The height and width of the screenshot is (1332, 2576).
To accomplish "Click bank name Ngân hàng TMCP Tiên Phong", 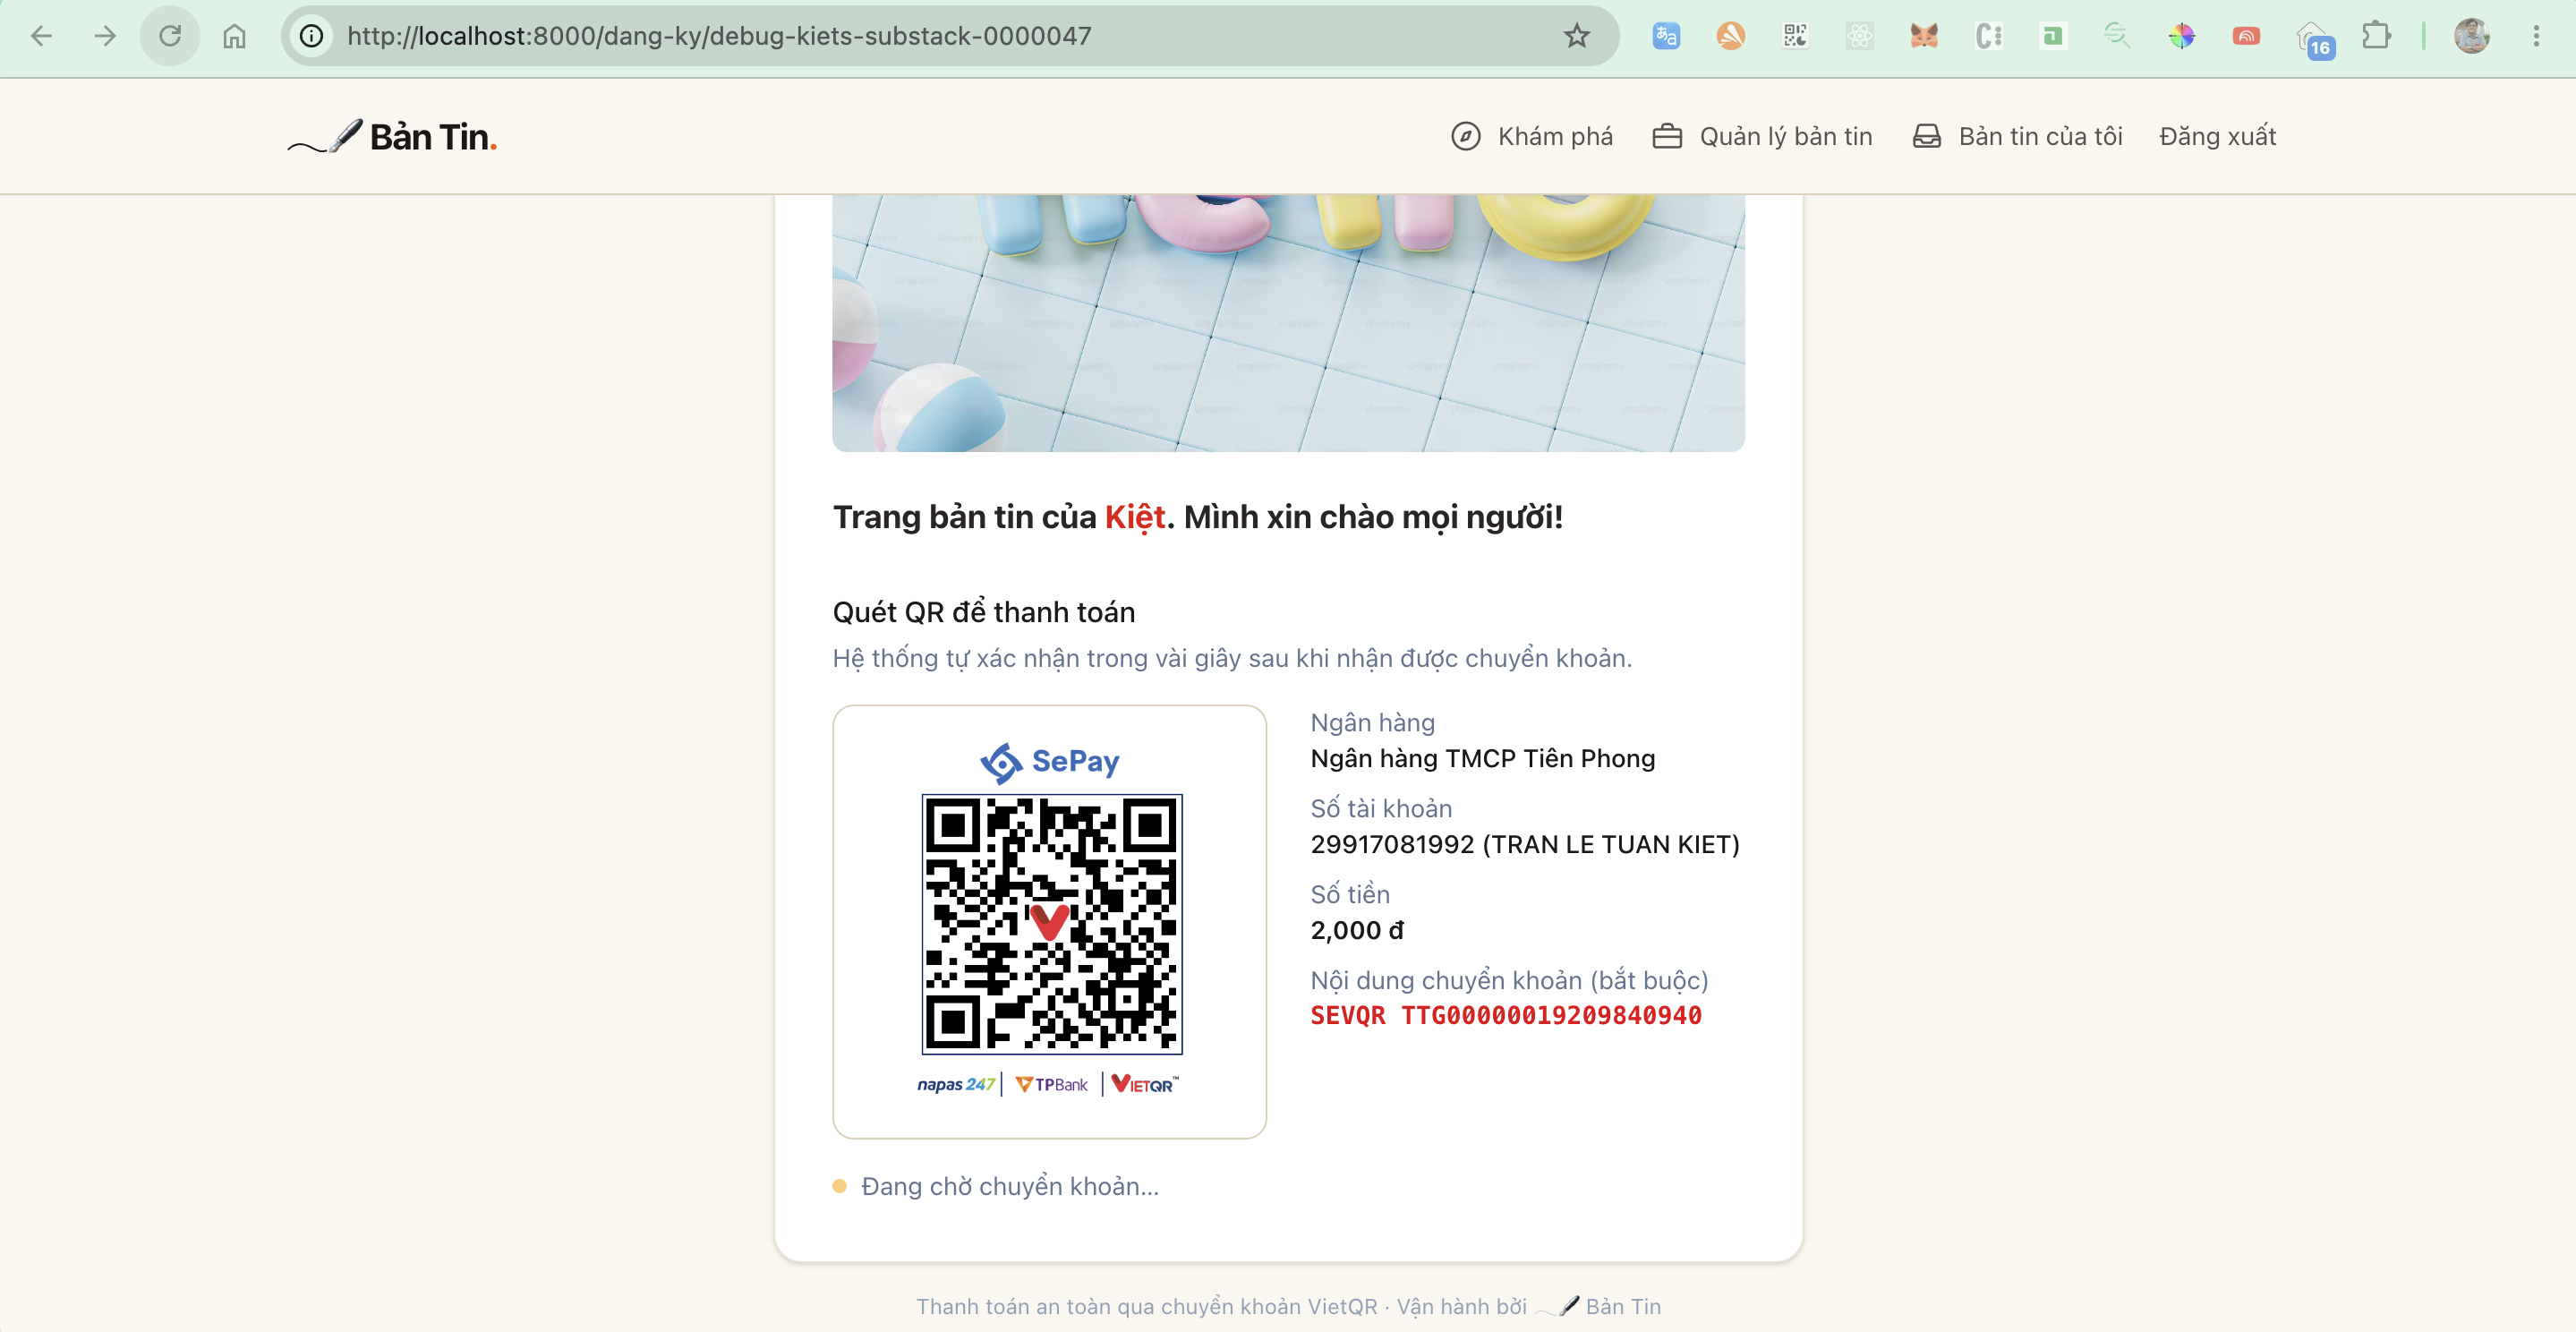I will click(1483, 759).
